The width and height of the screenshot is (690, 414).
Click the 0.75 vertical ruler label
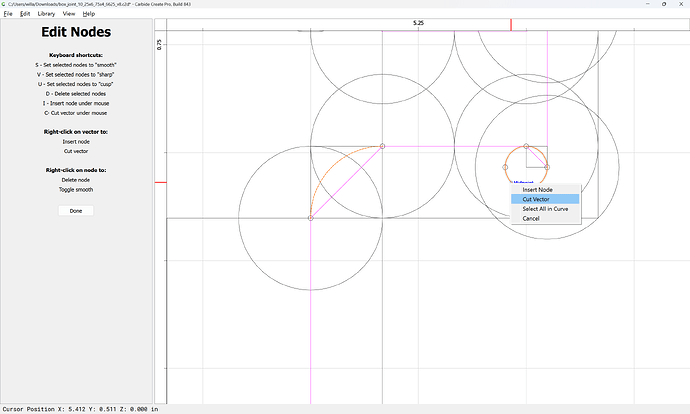[159, 44]
